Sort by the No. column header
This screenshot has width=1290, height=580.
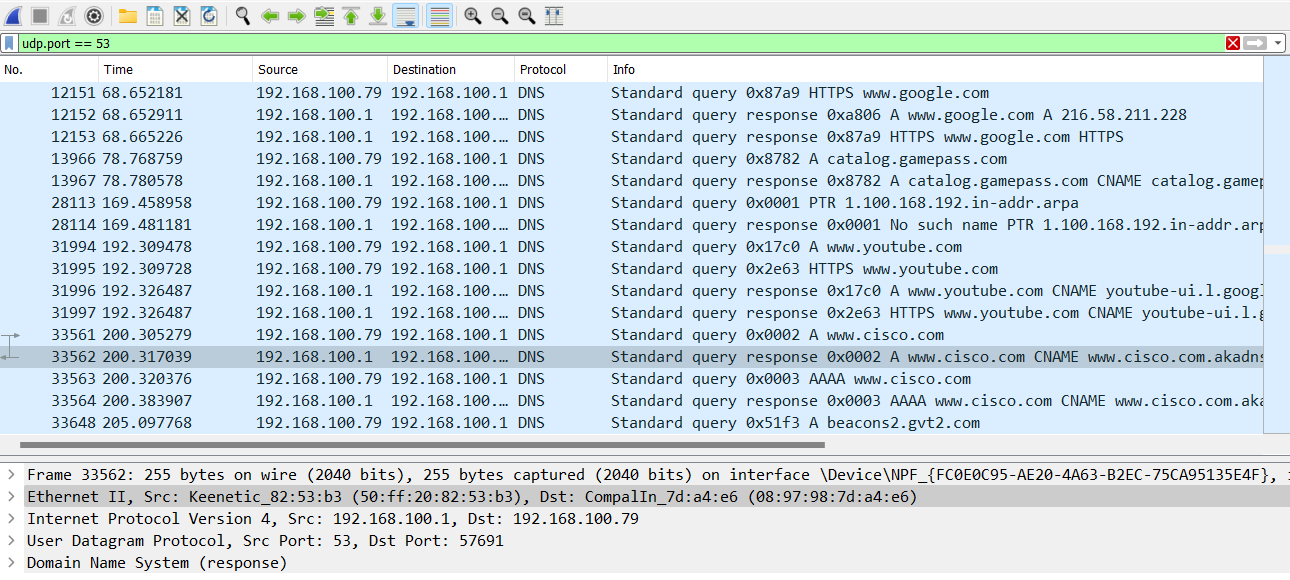50,70
